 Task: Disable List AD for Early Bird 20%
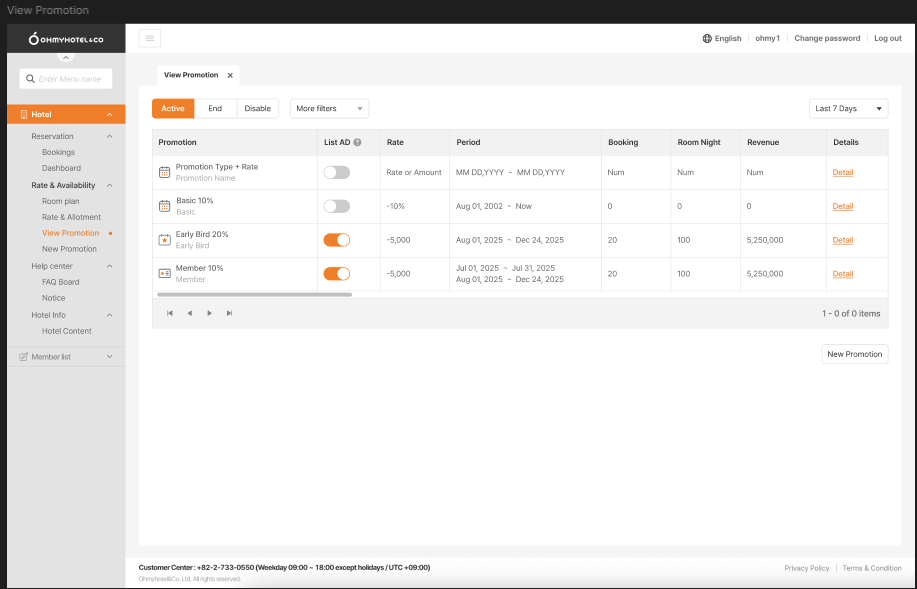336,240
